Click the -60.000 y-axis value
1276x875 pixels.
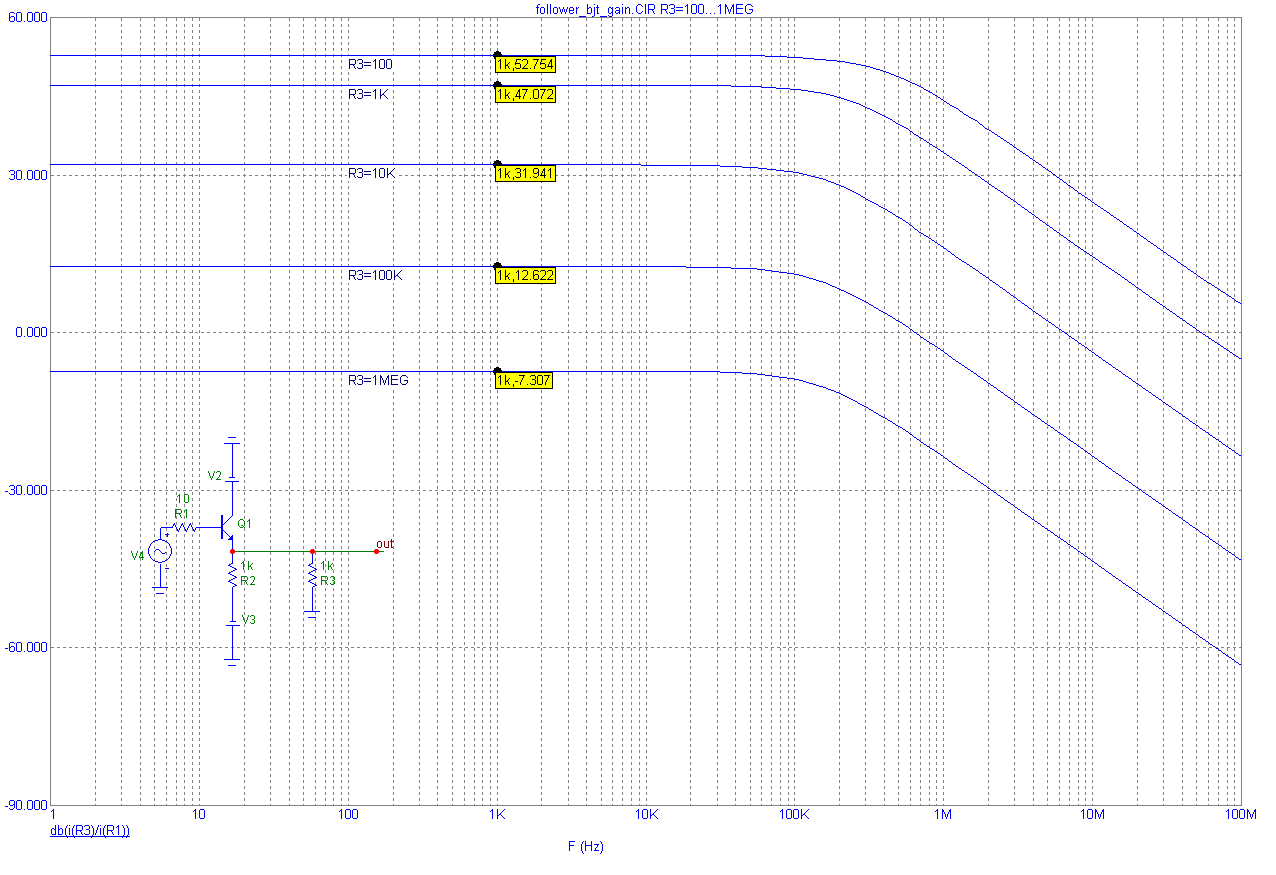pyautogui.click(x=25, y=647)
